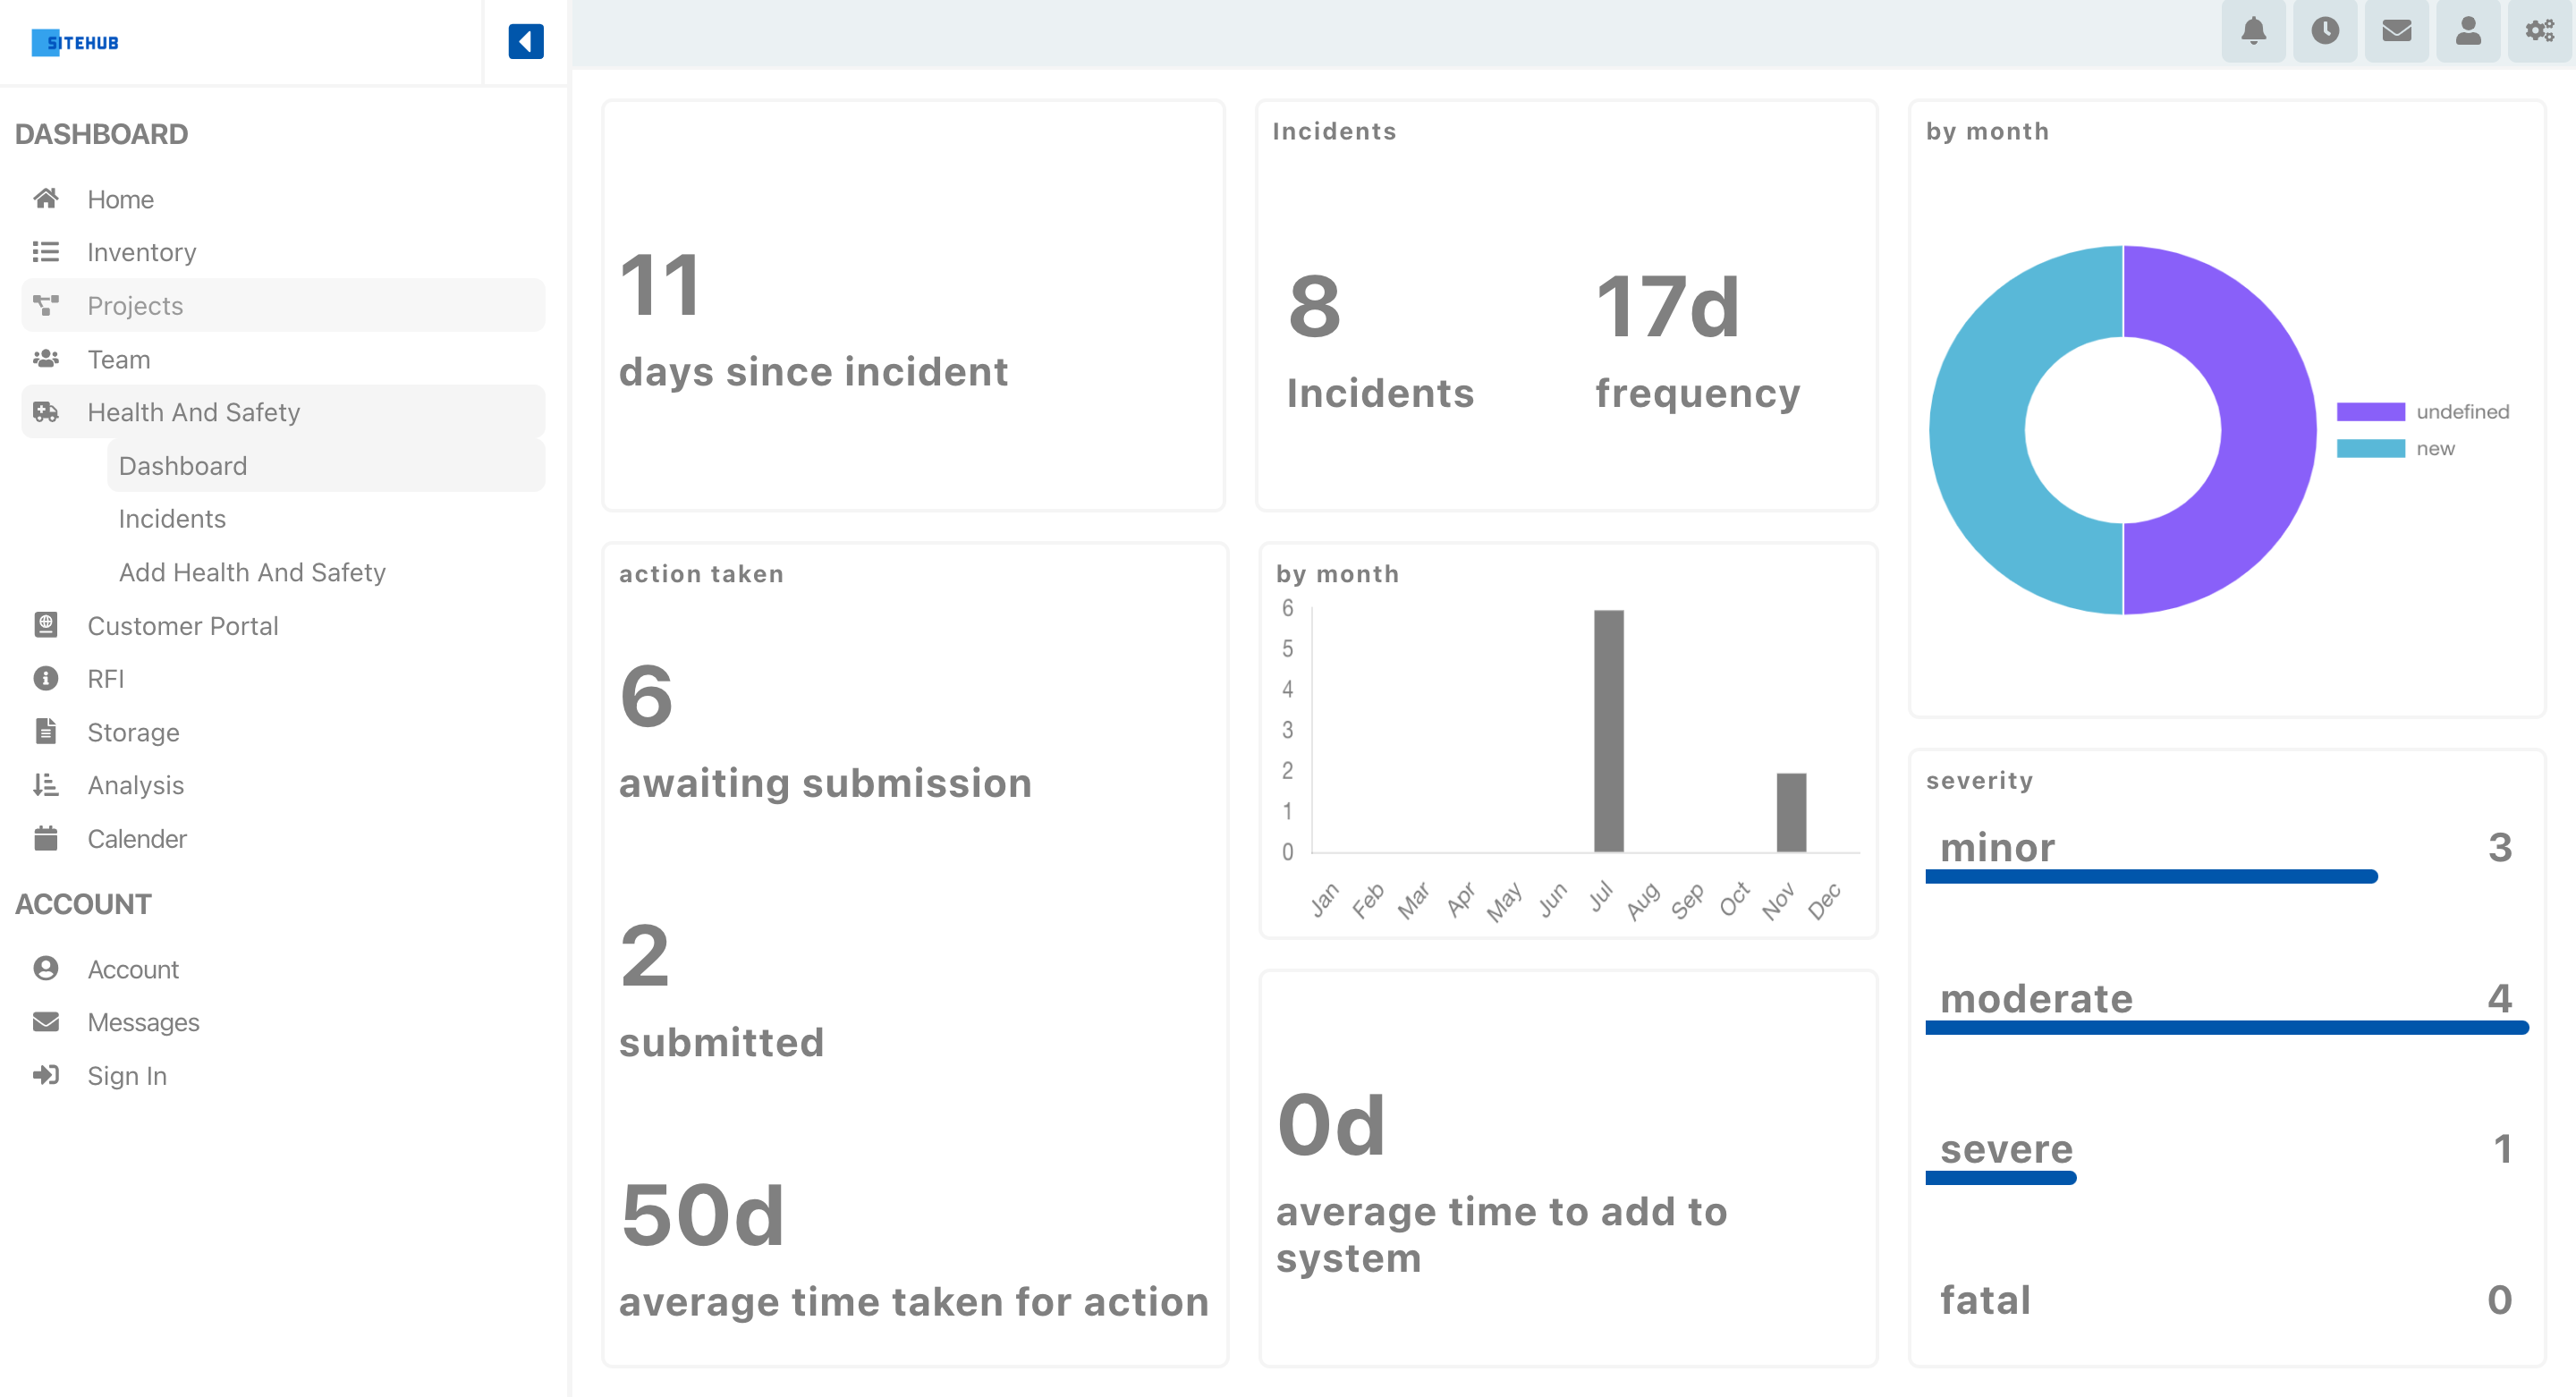This screenshot has height=1397, width=2576.
Task: Collapse the sidebar navigation panel
Action: click(x=524, y=41)
